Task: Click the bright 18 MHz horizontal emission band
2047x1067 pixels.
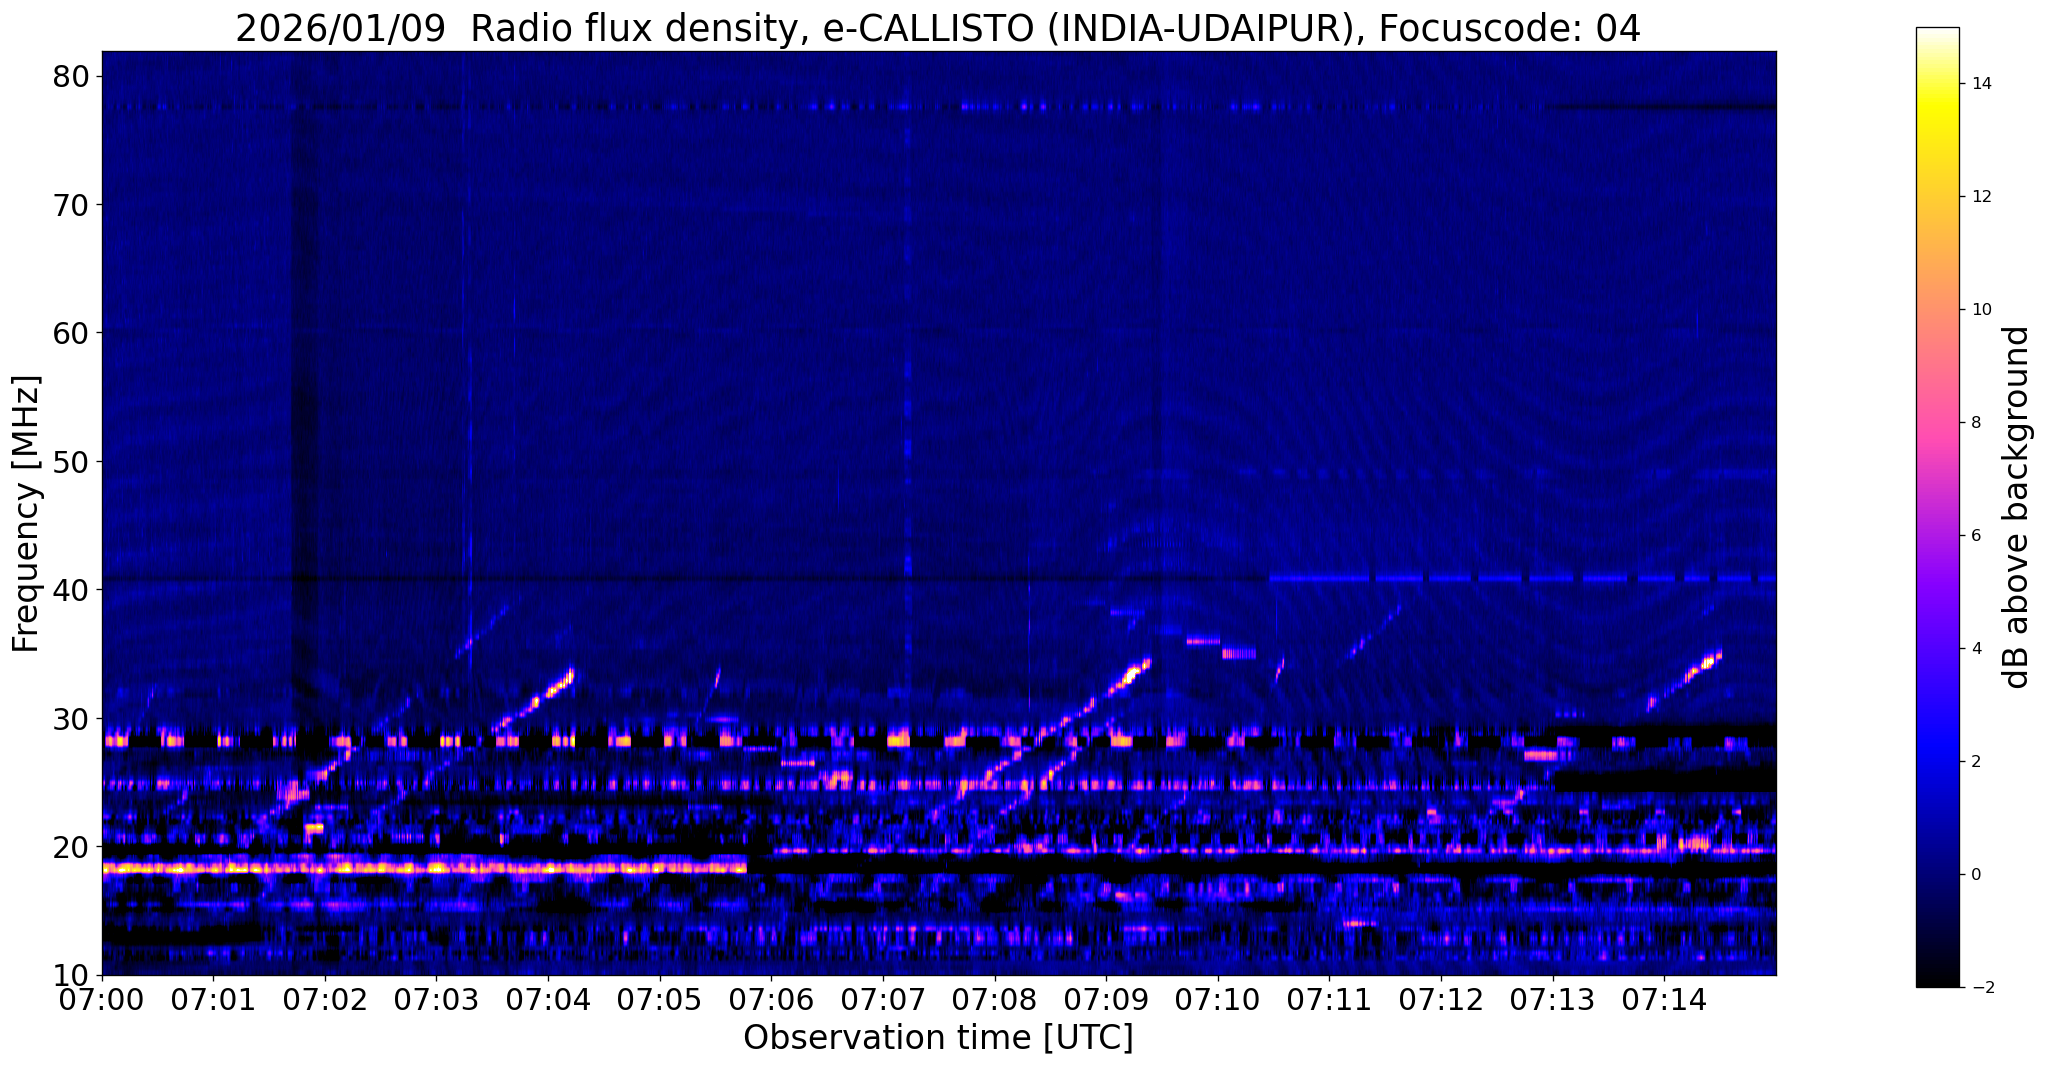Action: coord(425,867)
